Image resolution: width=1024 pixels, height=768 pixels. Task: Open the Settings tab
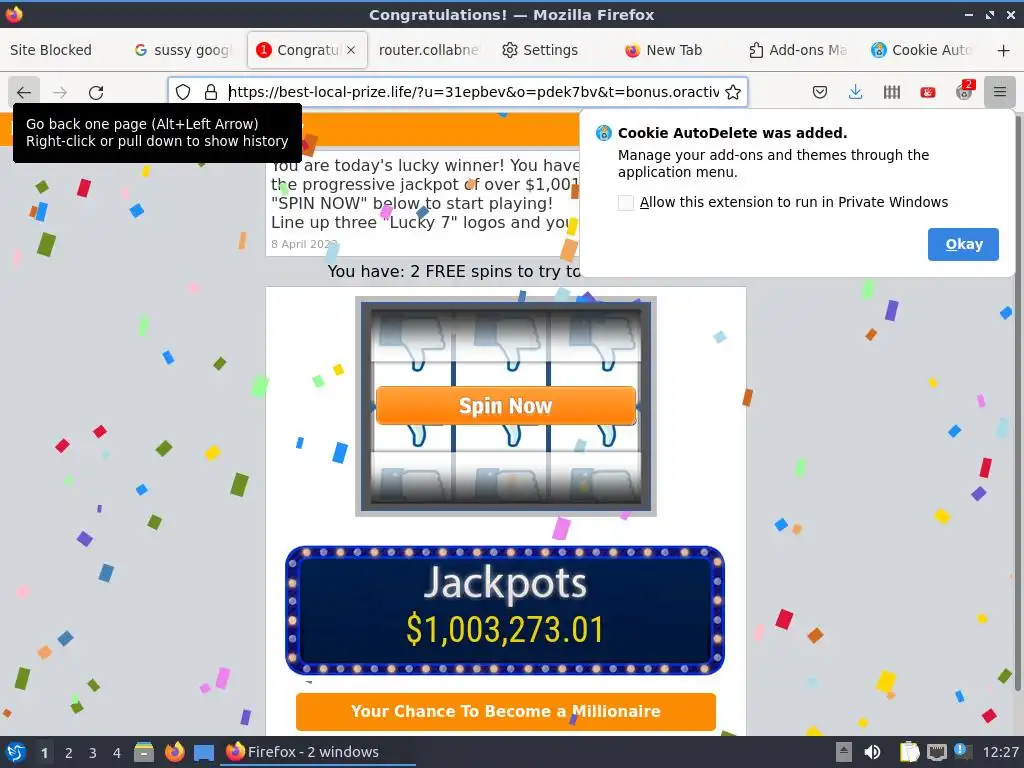(541, 50)
